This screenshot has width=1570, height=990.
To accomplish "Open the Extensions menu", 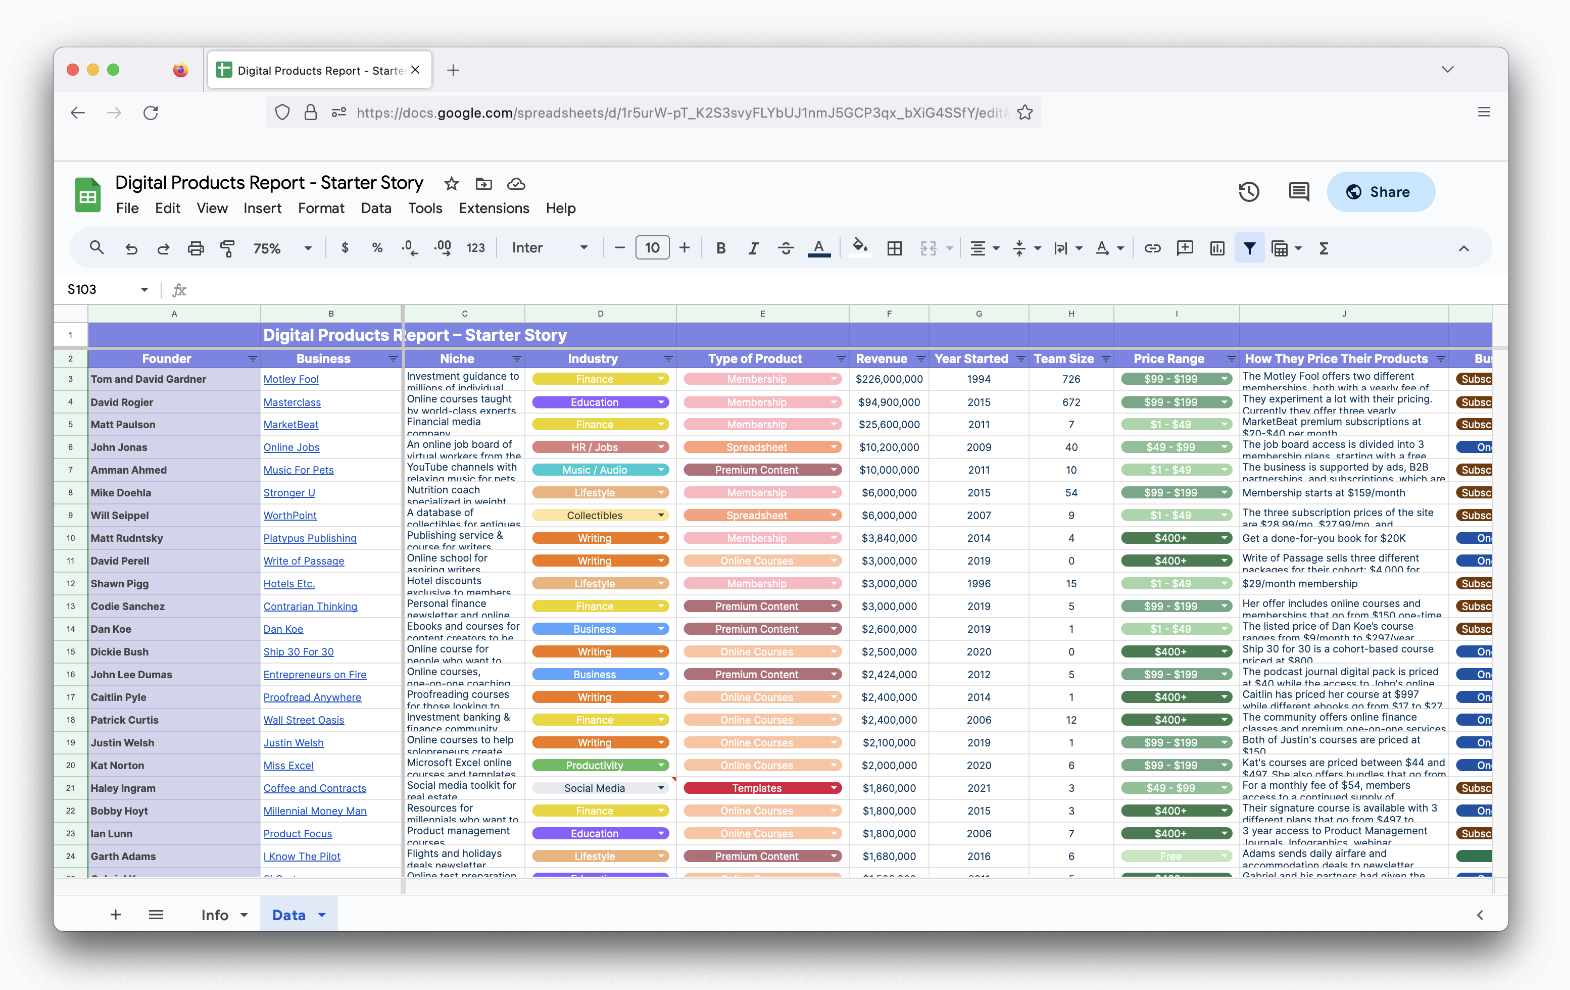I will [x=494, y=208].
